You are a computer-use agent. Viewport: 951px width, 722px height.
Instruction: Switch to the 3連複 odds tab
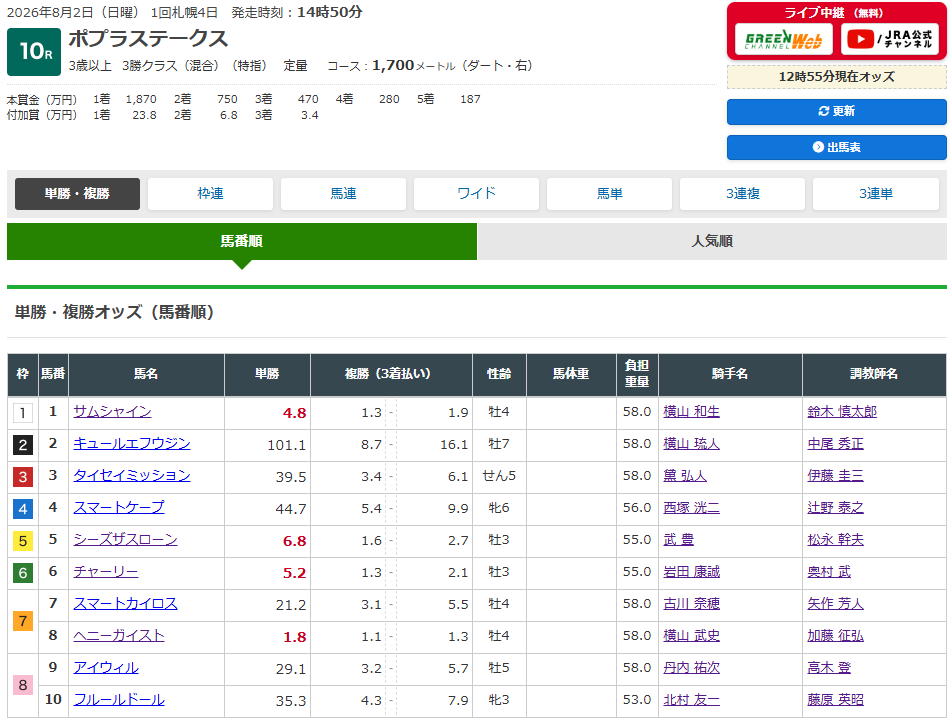[x=742, y=194]
